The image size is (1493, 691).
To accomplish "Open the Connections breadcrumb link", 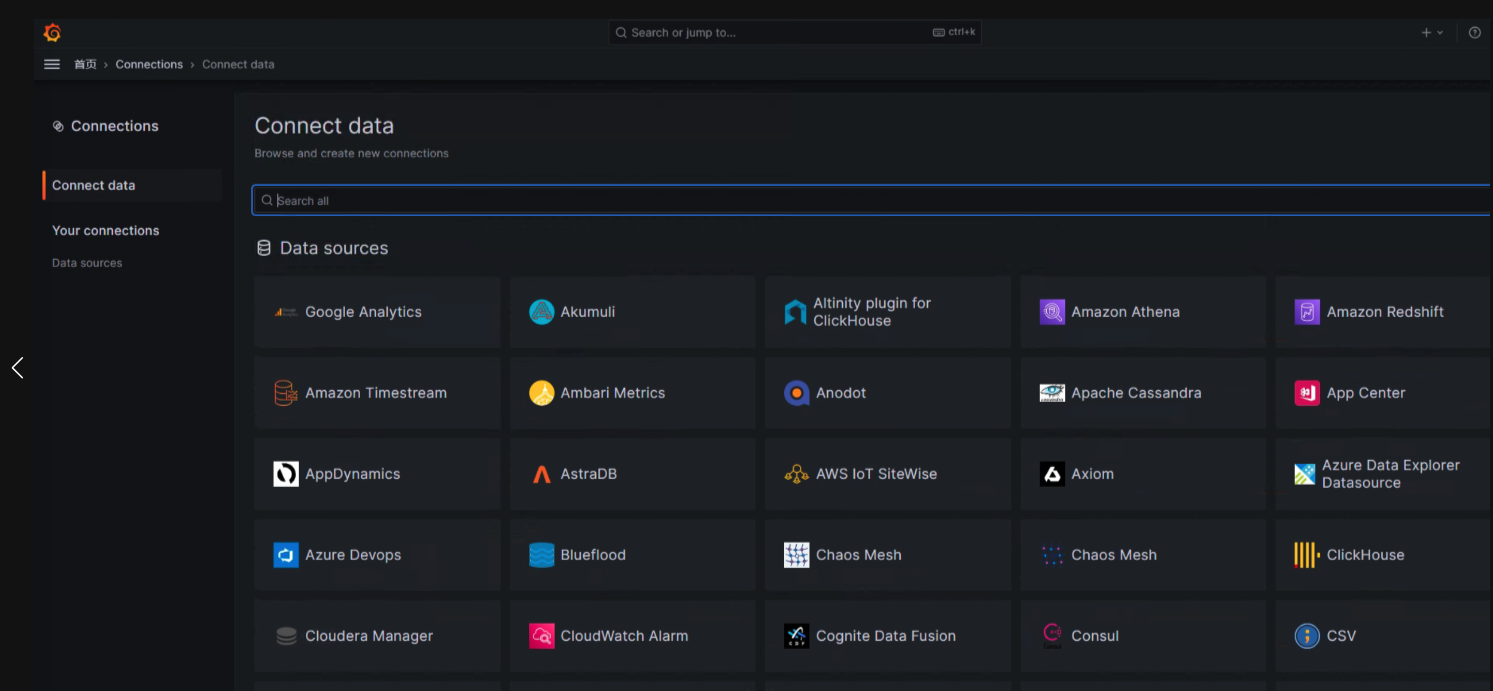I will coord(149,64).
